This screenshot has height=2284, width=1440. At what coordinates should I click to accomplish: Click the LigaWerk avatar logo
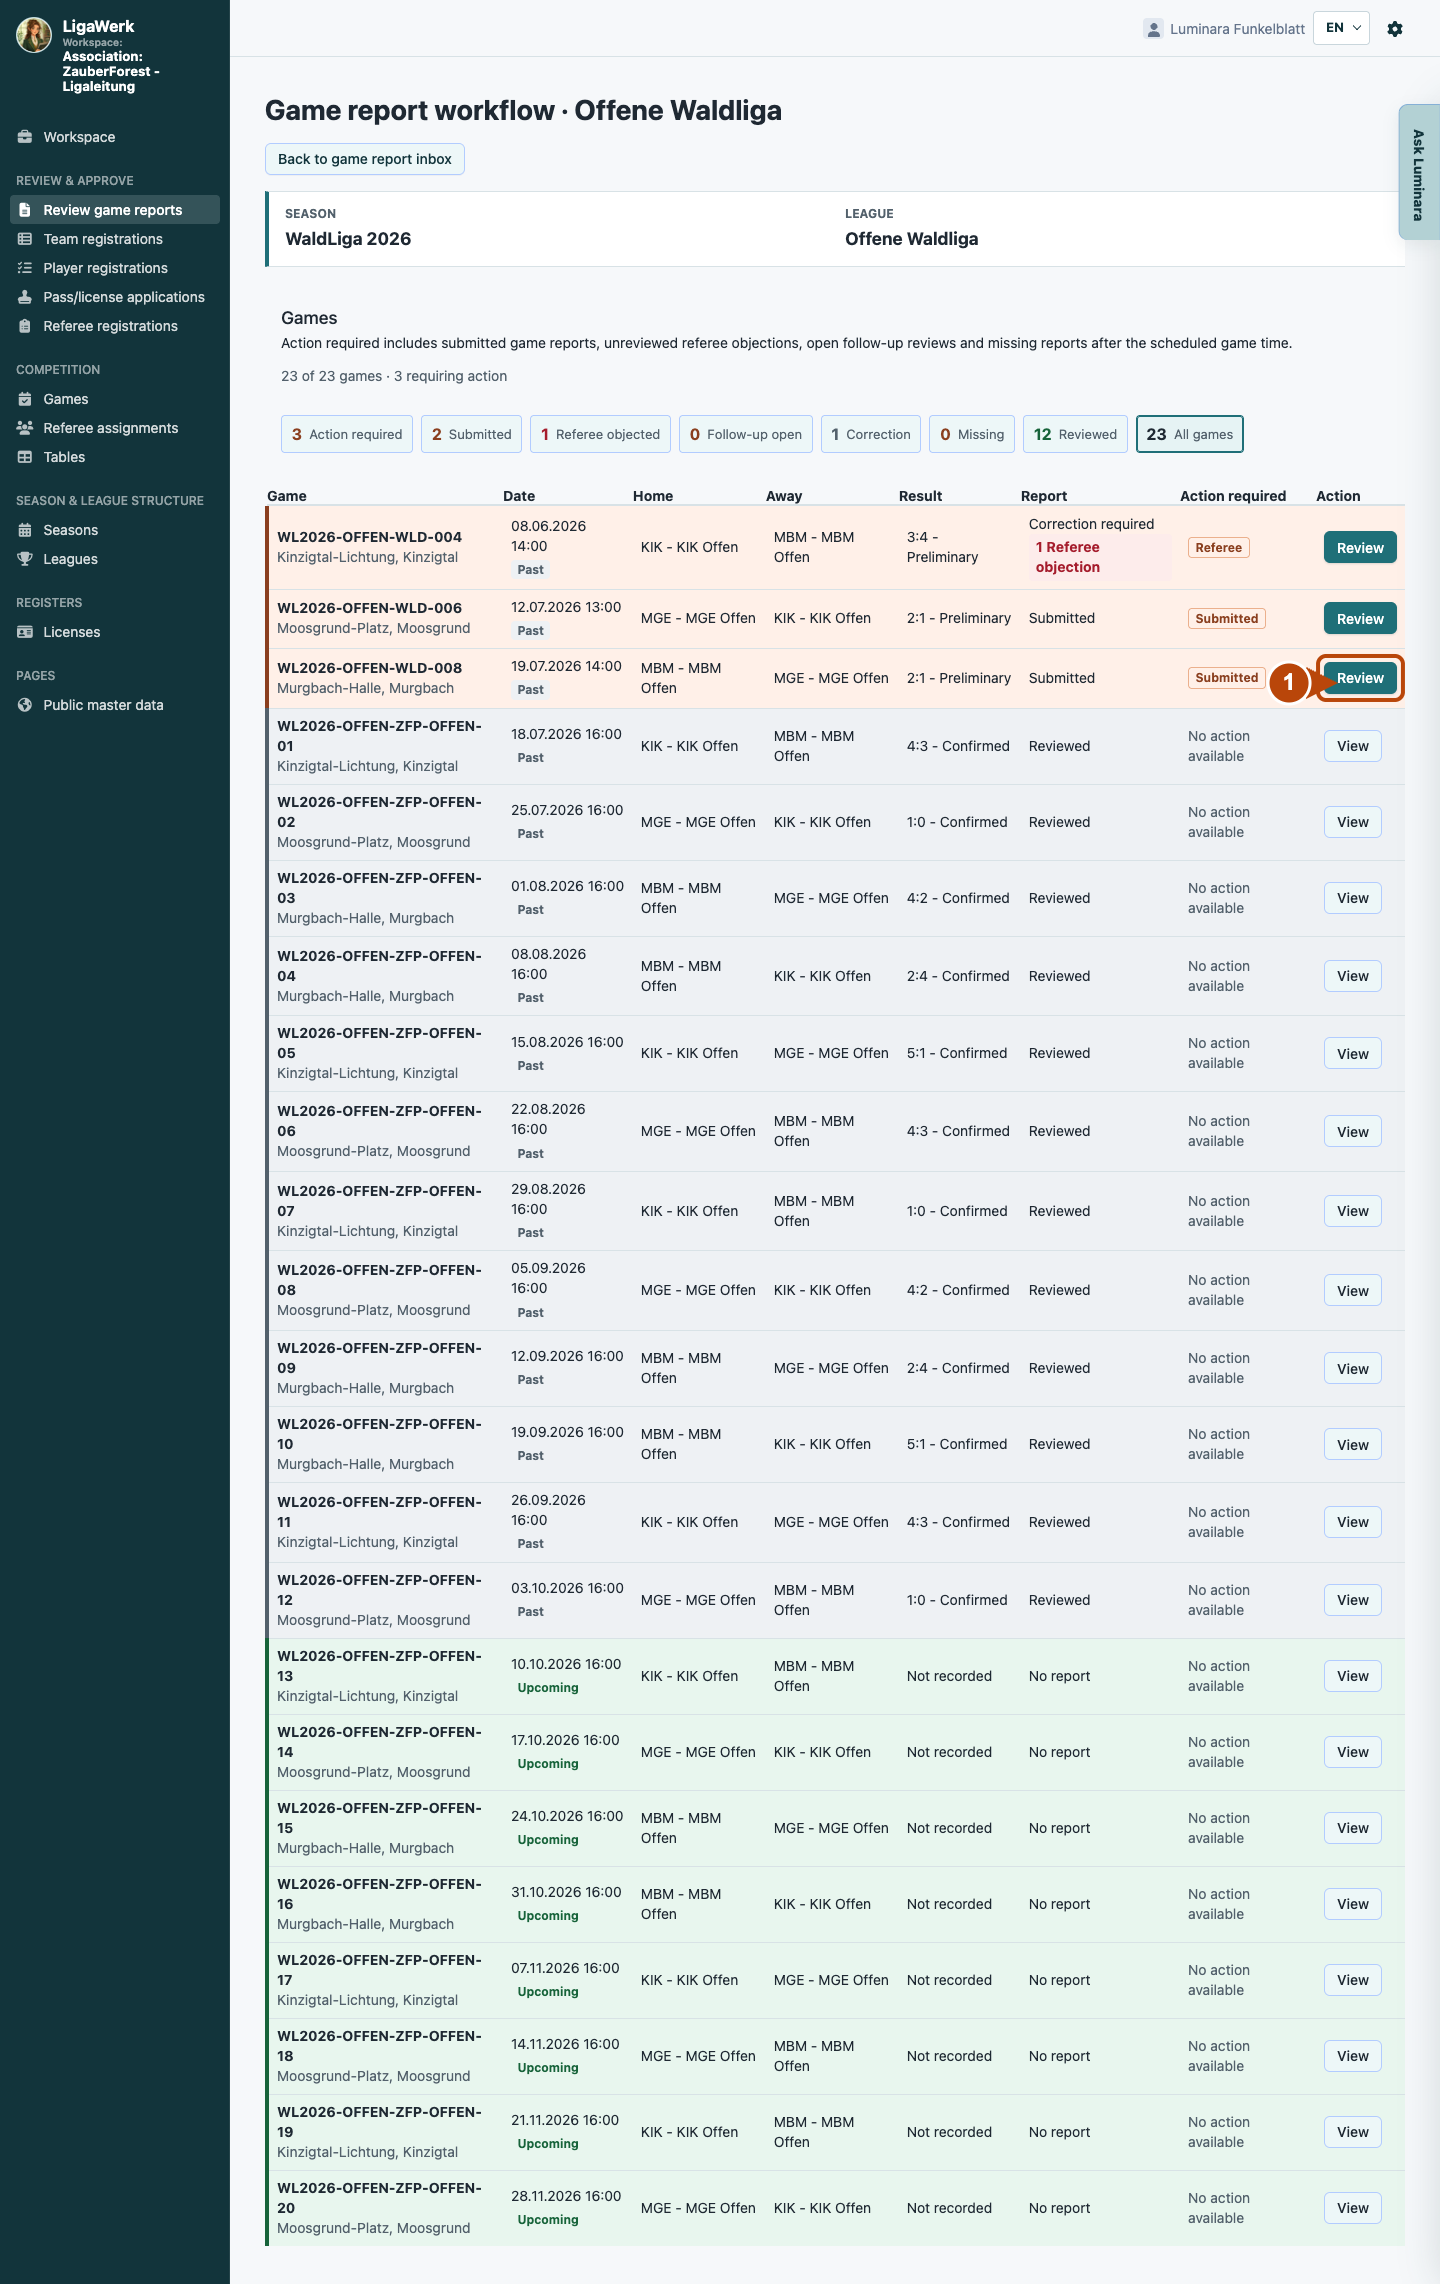(x=34, y=35)
